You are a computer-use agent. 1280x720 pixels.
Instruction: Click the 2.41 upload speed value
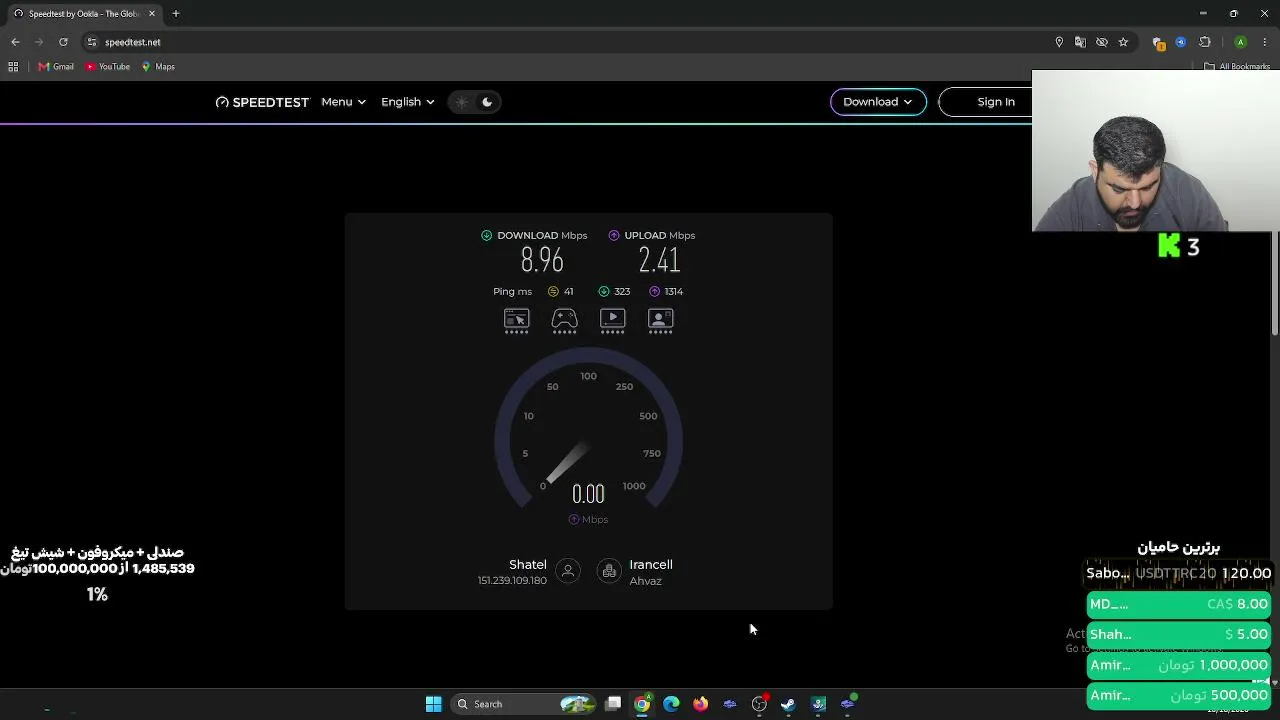pos(660,261)
